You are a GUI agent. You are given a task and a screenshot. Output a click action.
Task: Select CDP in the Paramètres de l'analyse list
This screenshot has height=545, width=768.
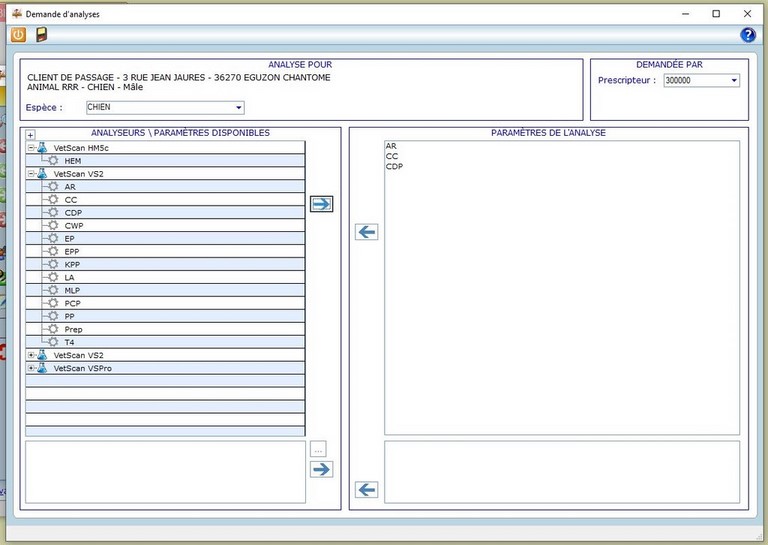[393, 167]
